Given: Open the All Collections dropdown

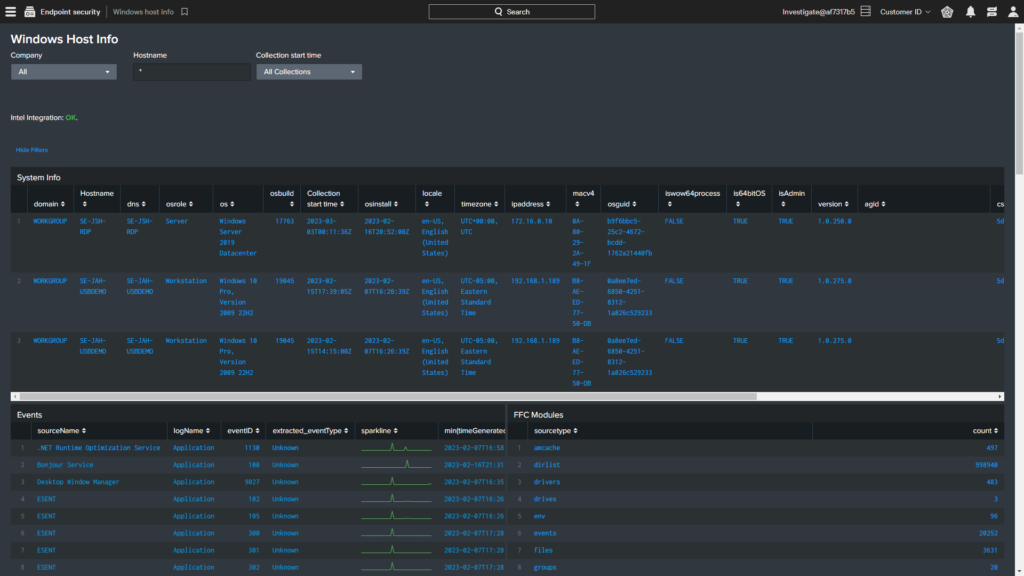Looking at the screenshot, I should pyautogui.click(x=309, y=72).
